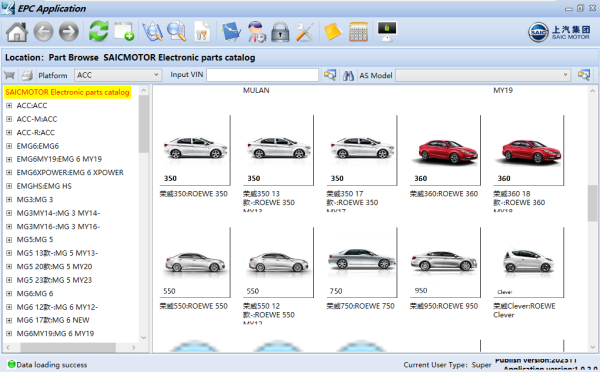
Task: Expand the EMG6:EMG6 node
Action: (x=9, y=146)
